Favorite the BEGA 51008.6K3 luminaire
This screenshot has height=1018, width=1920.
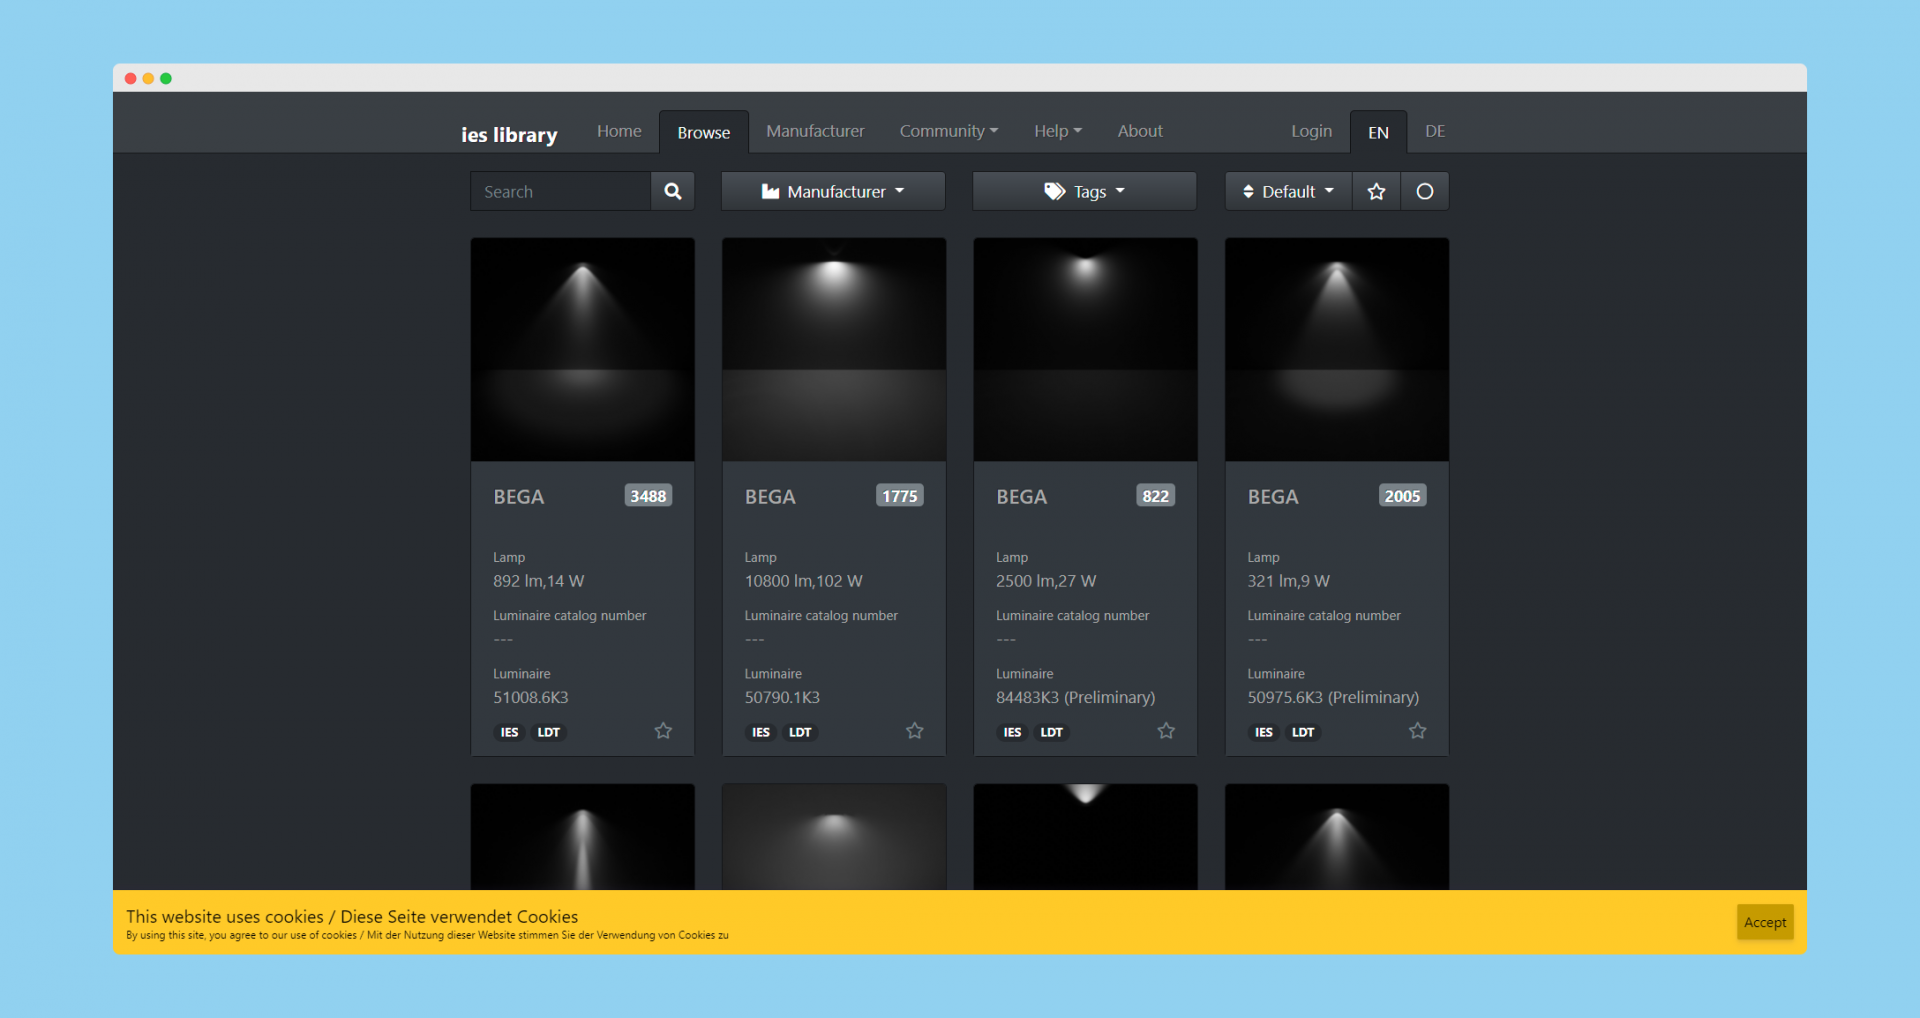(663, 731)
